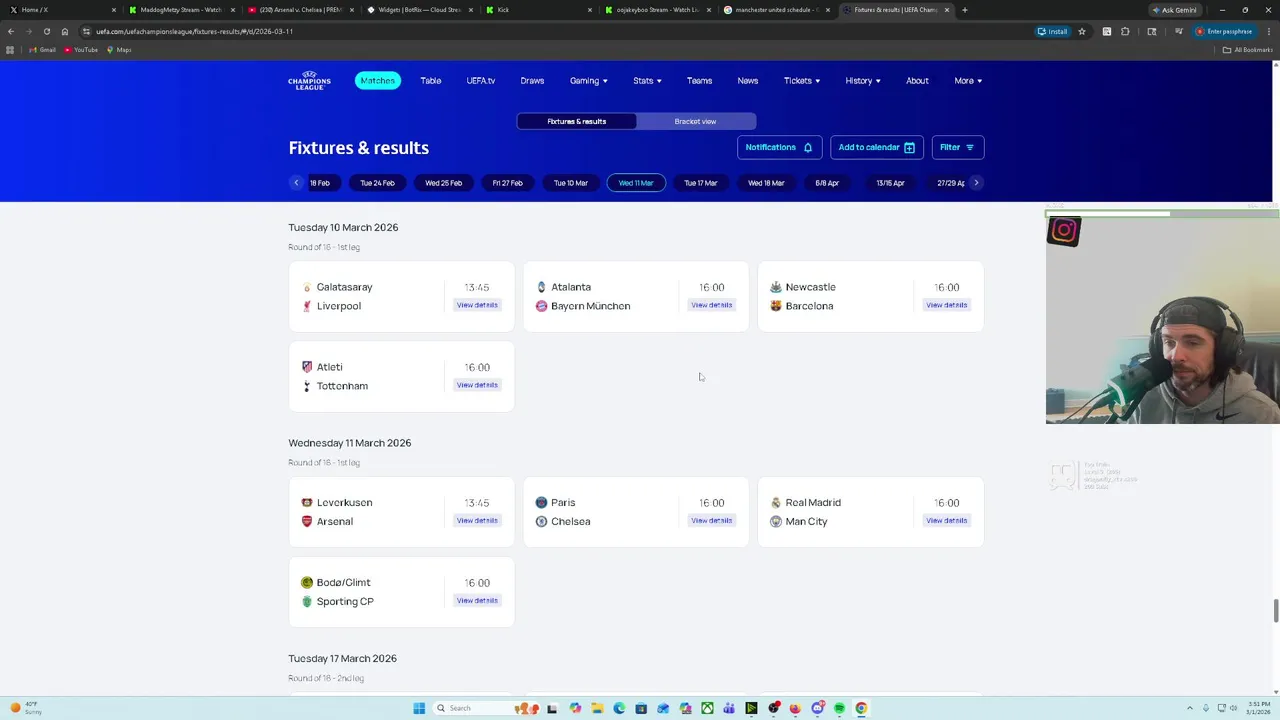The height and width of the screenshot is (720, 1280).
Task: Select the Tue 24 Feb date
Action: click(x=378, y=183)
